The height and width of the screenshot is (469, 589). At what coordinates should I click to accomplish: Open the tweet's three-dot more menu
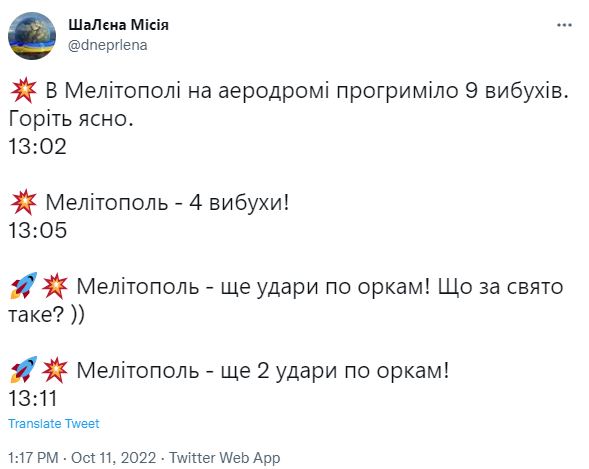564,26
